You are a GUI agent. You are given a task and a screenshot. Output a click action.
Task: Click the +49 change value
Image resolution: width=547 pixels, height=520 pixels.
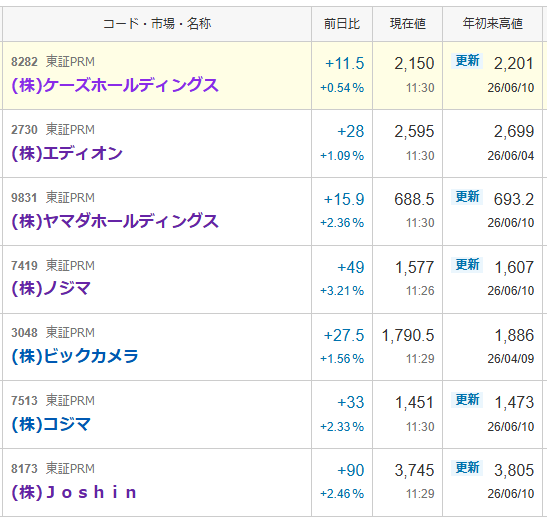(x=351, y=268)
